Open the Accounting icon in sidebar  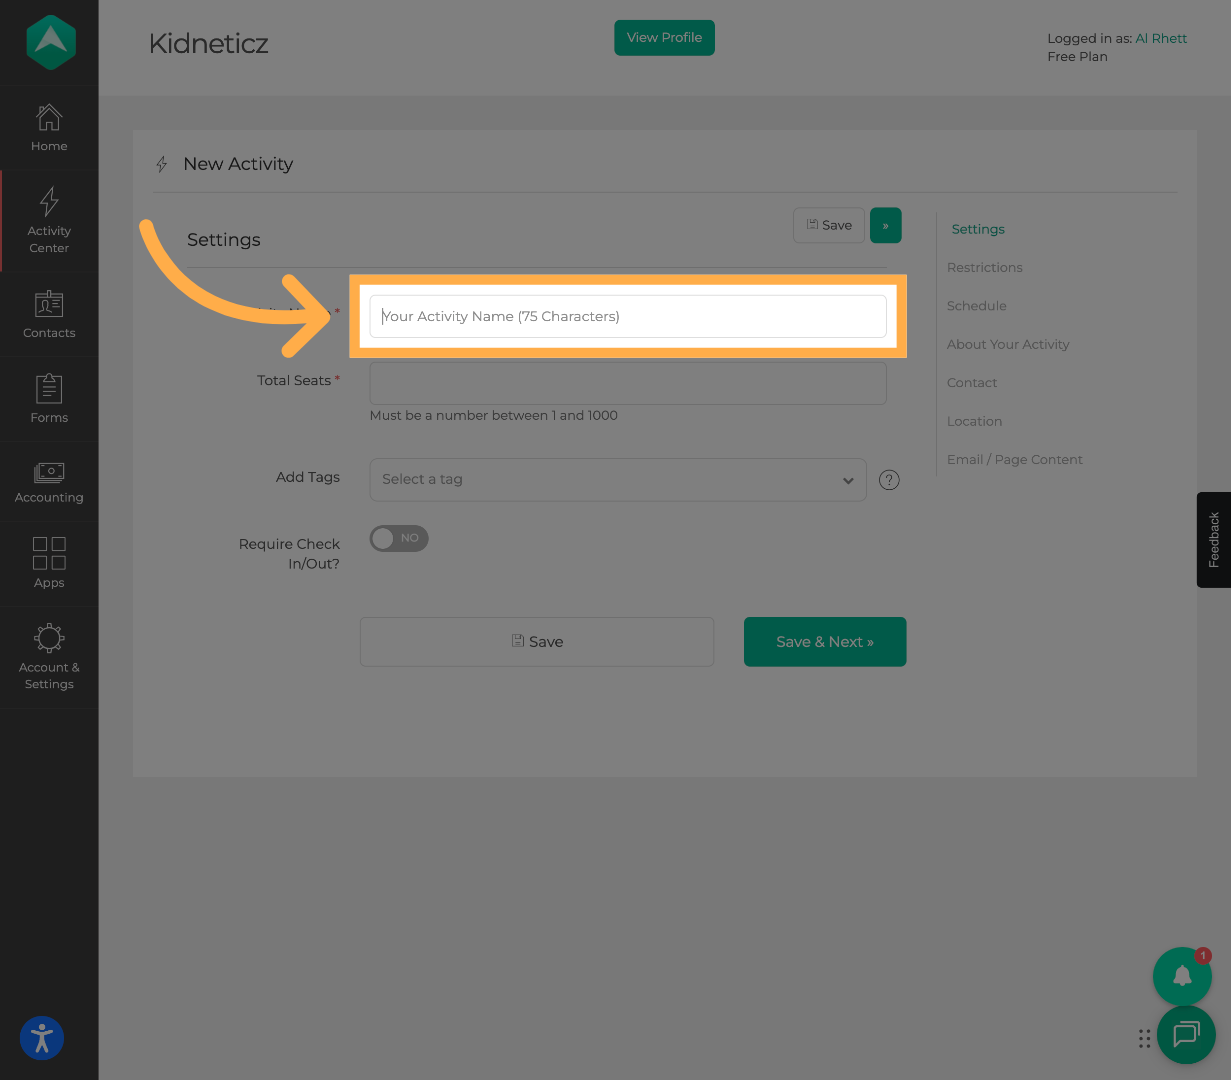coord(49,472)
